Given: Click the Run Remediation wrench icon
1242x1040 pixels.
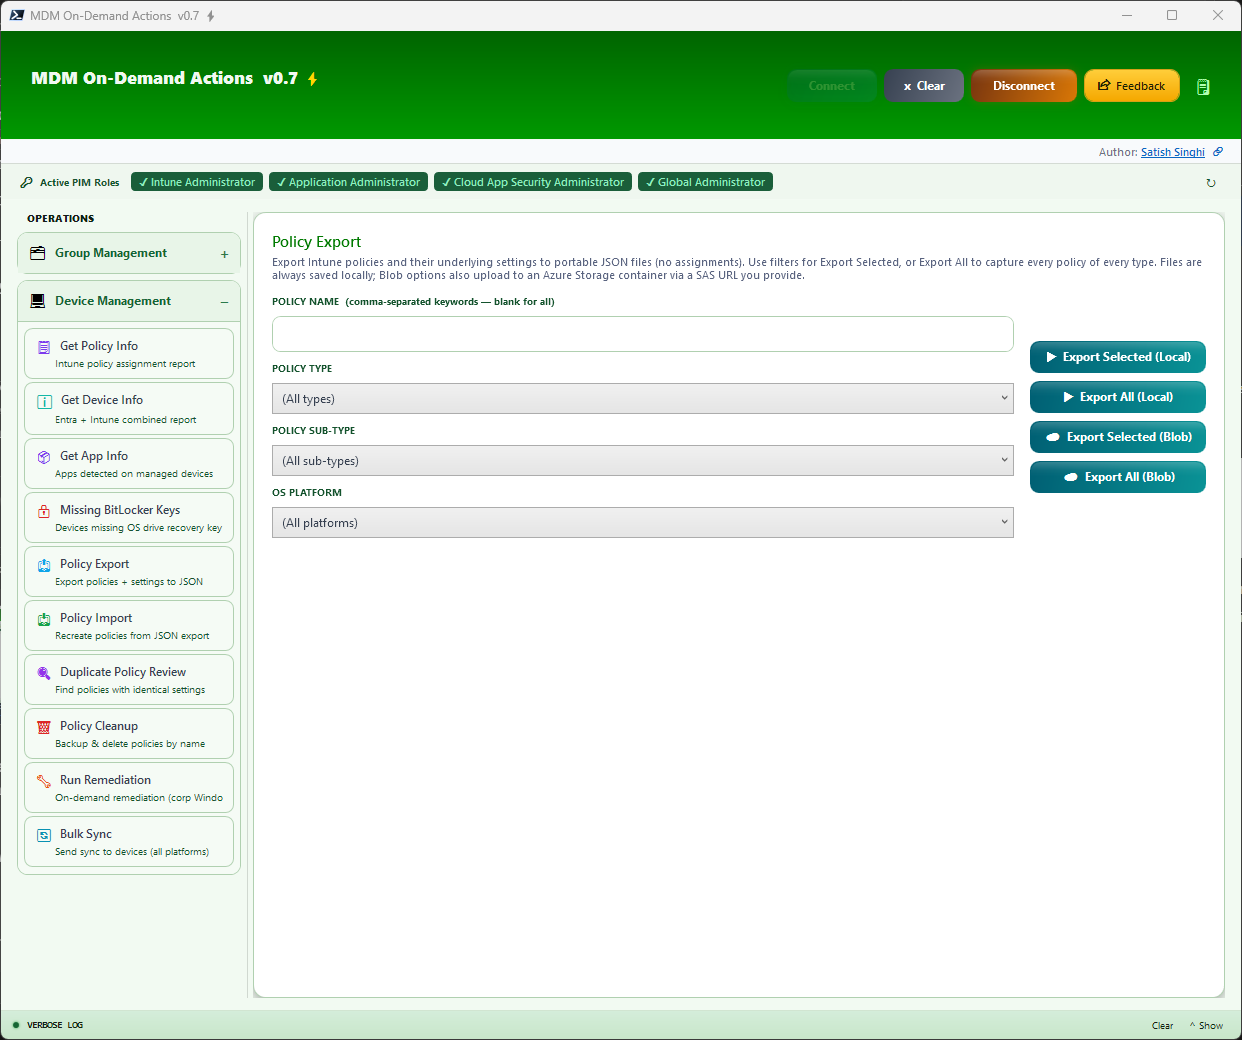Looking at the screenshot, I should (x=44, y=781).
